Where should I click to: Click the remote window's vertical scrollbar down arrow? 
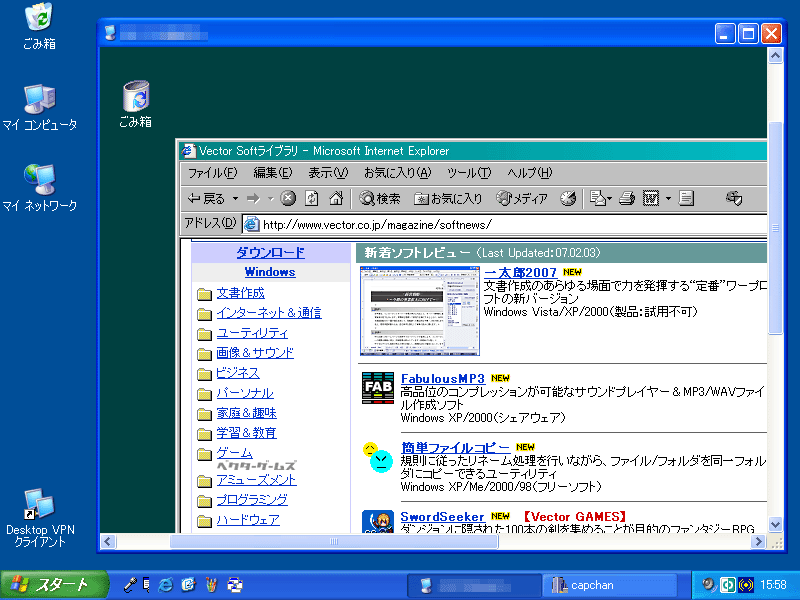[776, 524]
